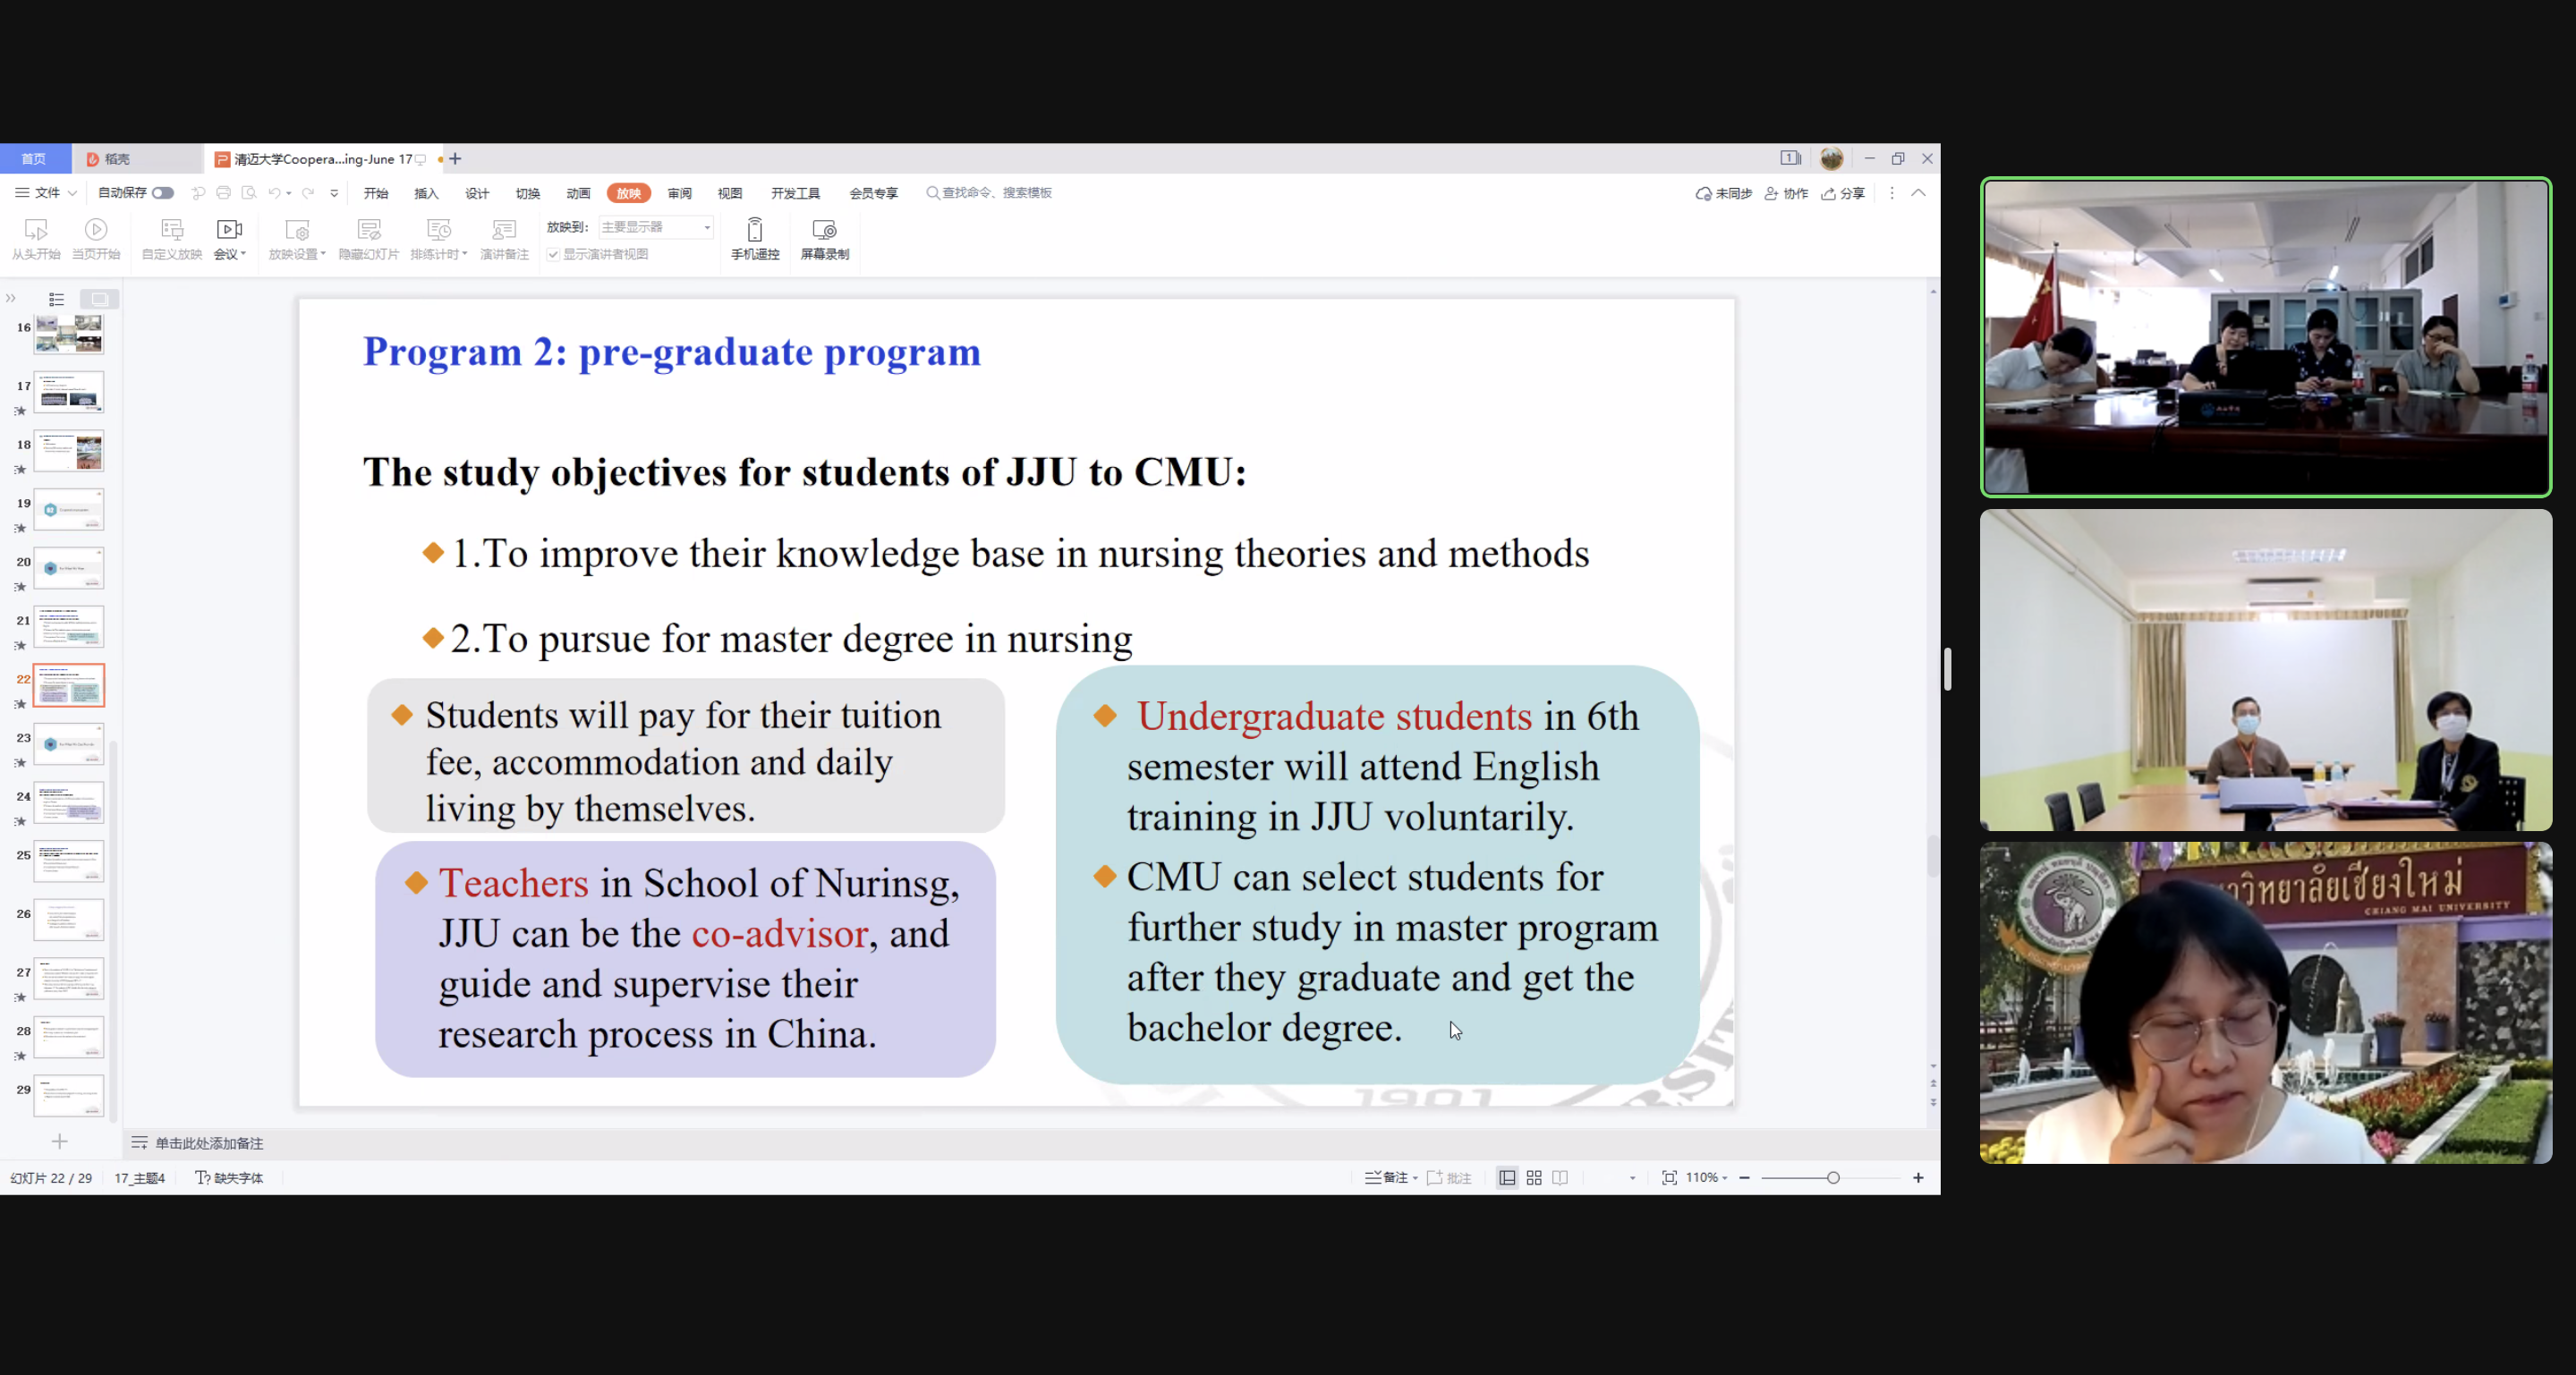This screenshot has height=1375, width=2576.
Task: Open 演讲备注 speaker notes
Action: coord(504,239)
